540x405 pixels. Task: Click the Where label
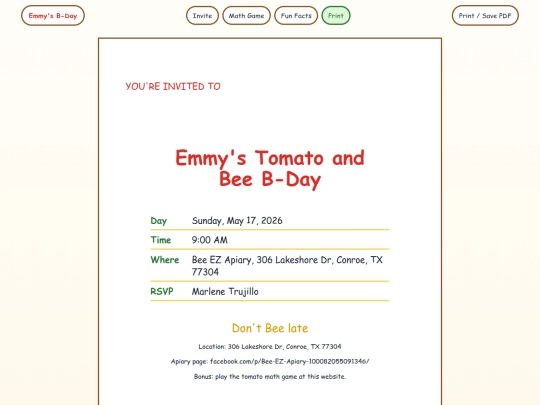click(x=165, y=260)
